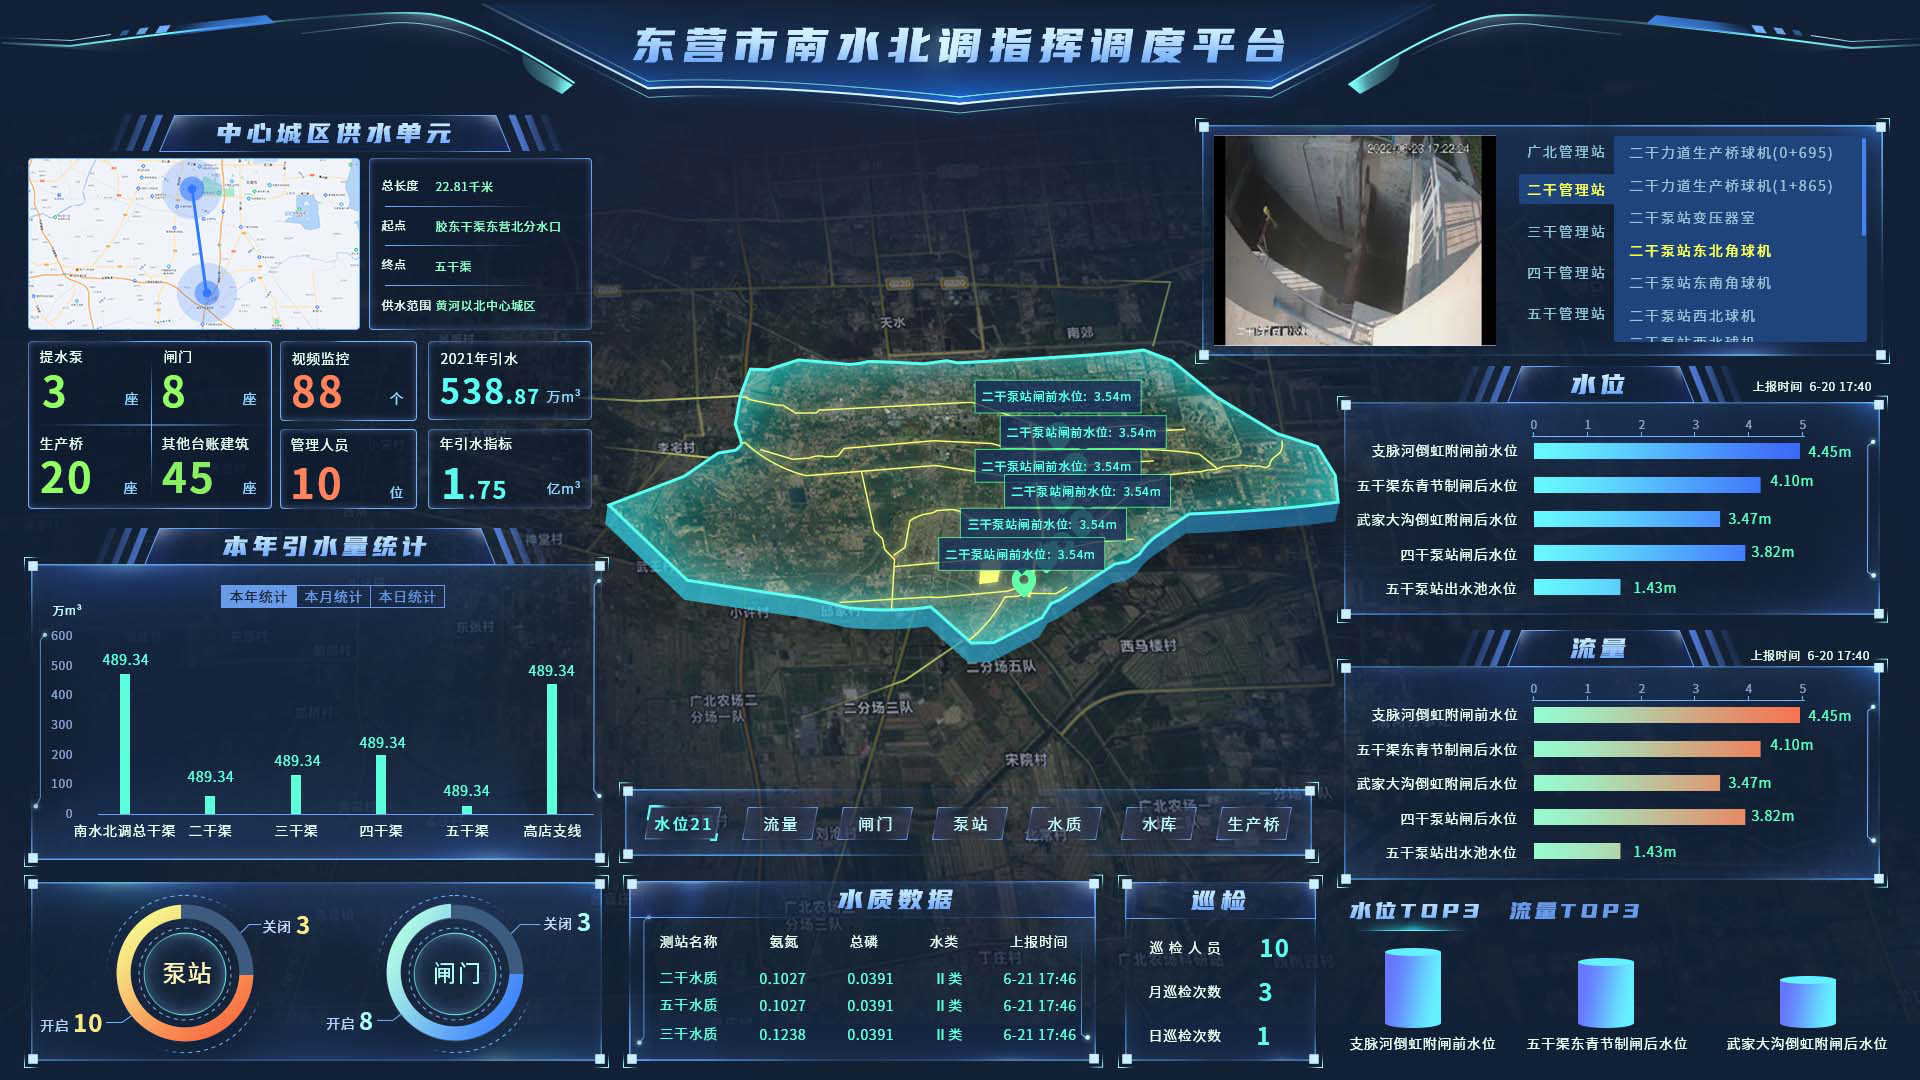Select camera 二干力道生产桥球机(1+865)
The height and width of the screenshot is (1080, 1920).
[x=1731, y=186]
